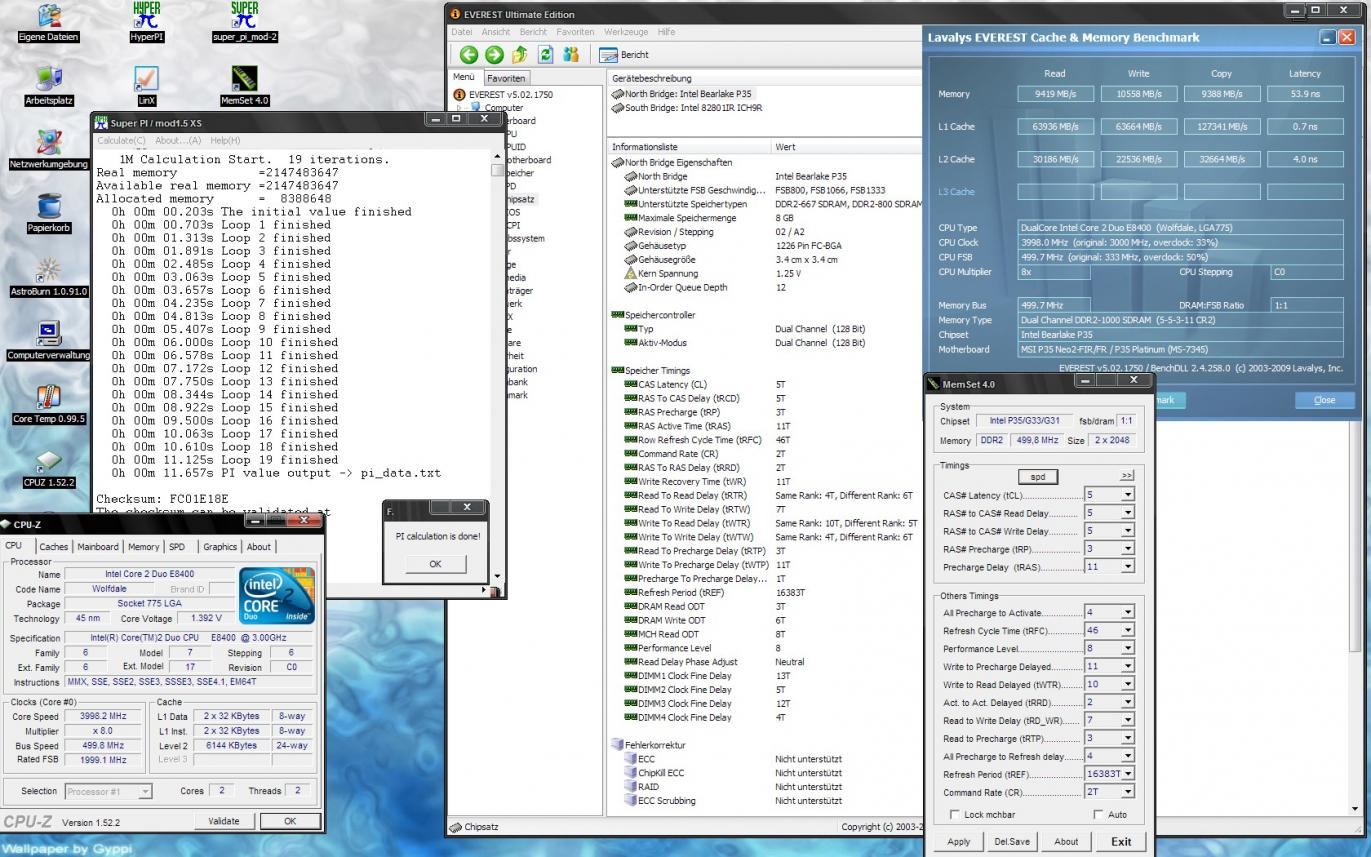Image resolution: width=1371 pixels, height=857 pixels.
Task: Click Super PI window vertical scrollbar thumb
Action: tap(497, 170)
